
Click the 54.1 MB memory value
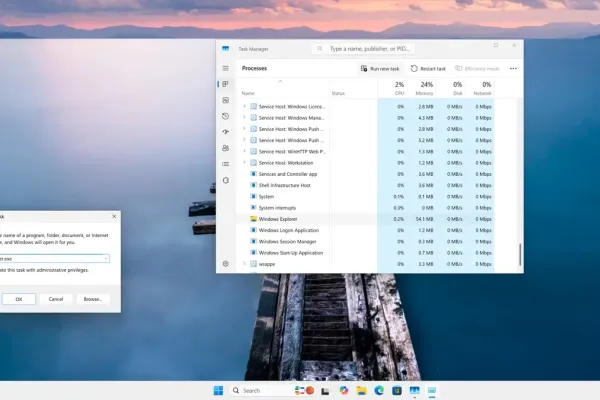(424, 219)
